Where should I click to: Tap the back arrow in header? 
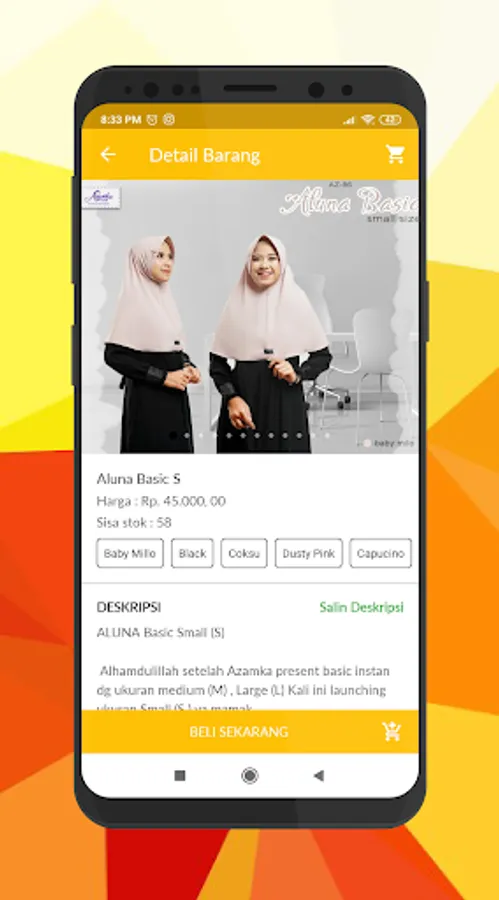(x=108, y=154)
